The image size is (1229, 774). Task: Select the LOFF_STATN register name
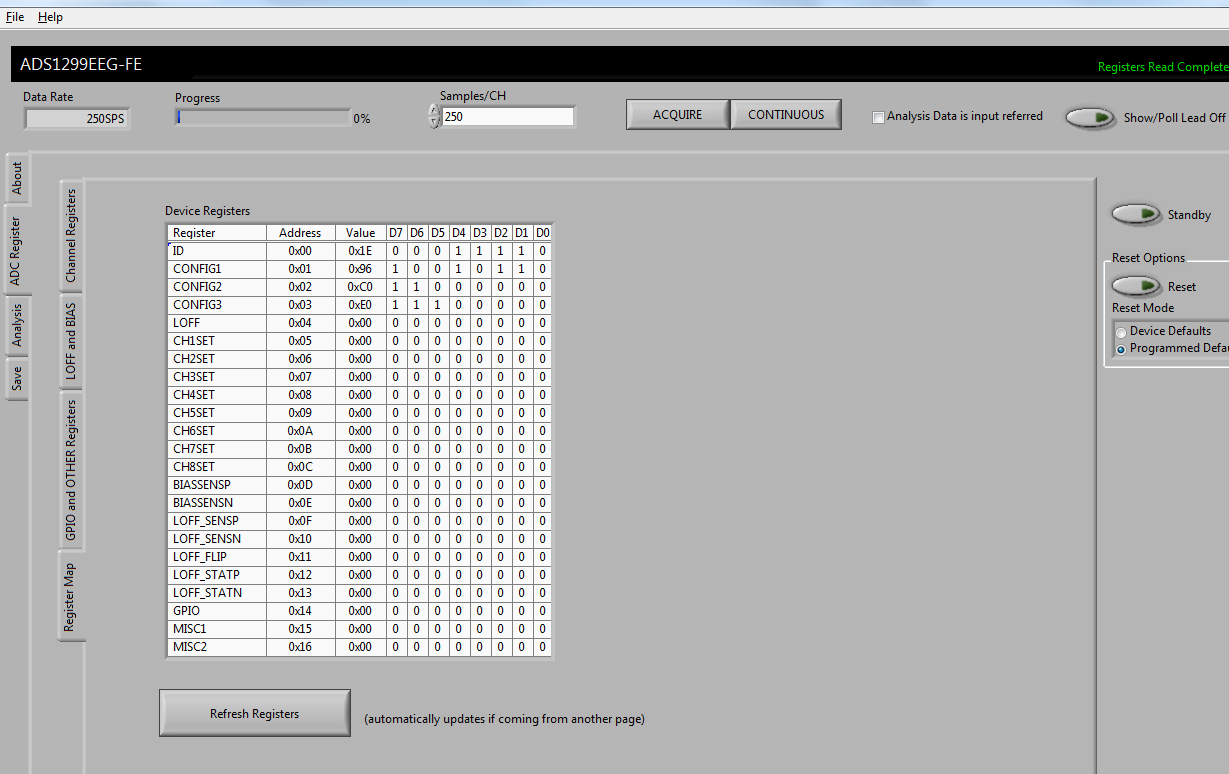[x=207, y=593]
